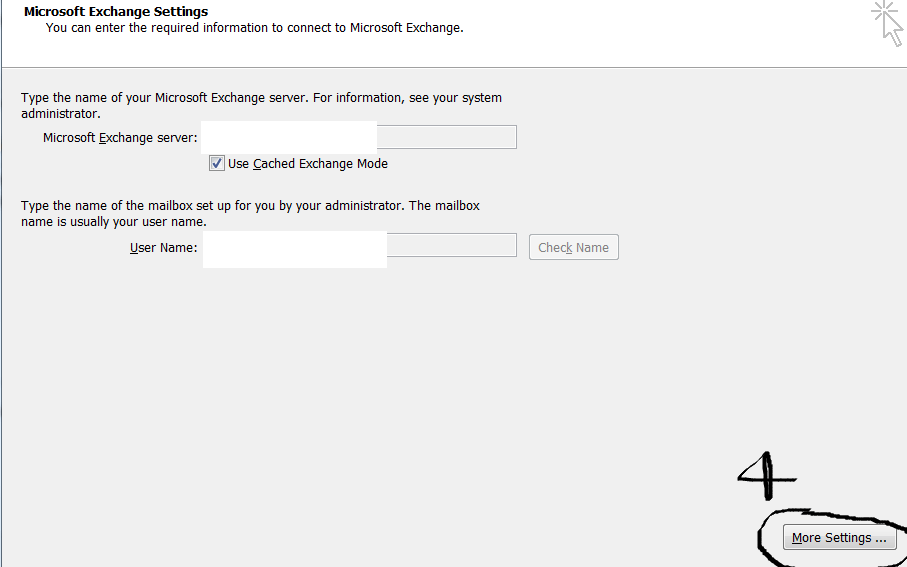Click 'You can enter the required information' text
Screen dimensions: 907x567
click(x=255, y=27)
